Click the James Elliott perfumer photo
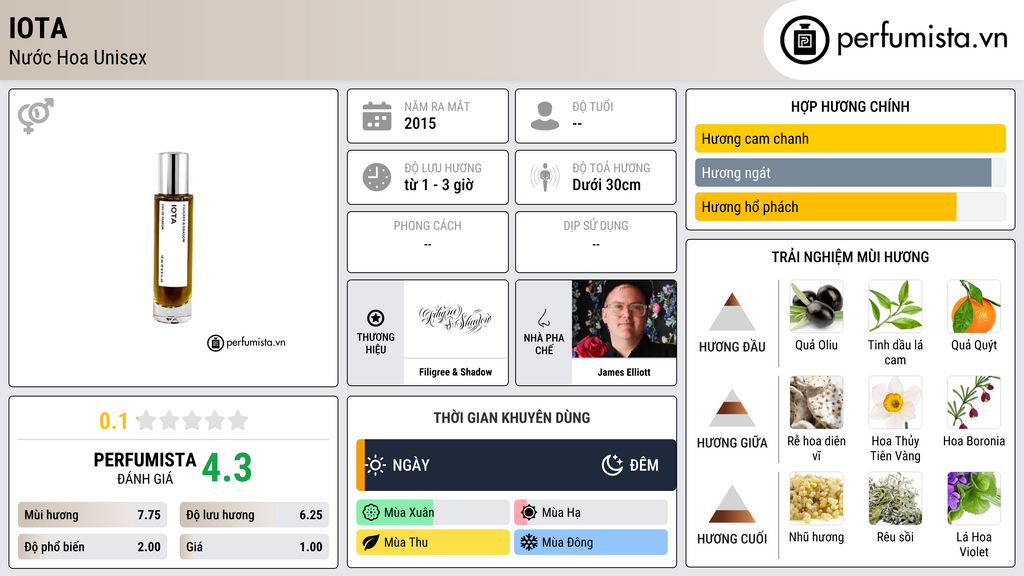 point(624,319)
